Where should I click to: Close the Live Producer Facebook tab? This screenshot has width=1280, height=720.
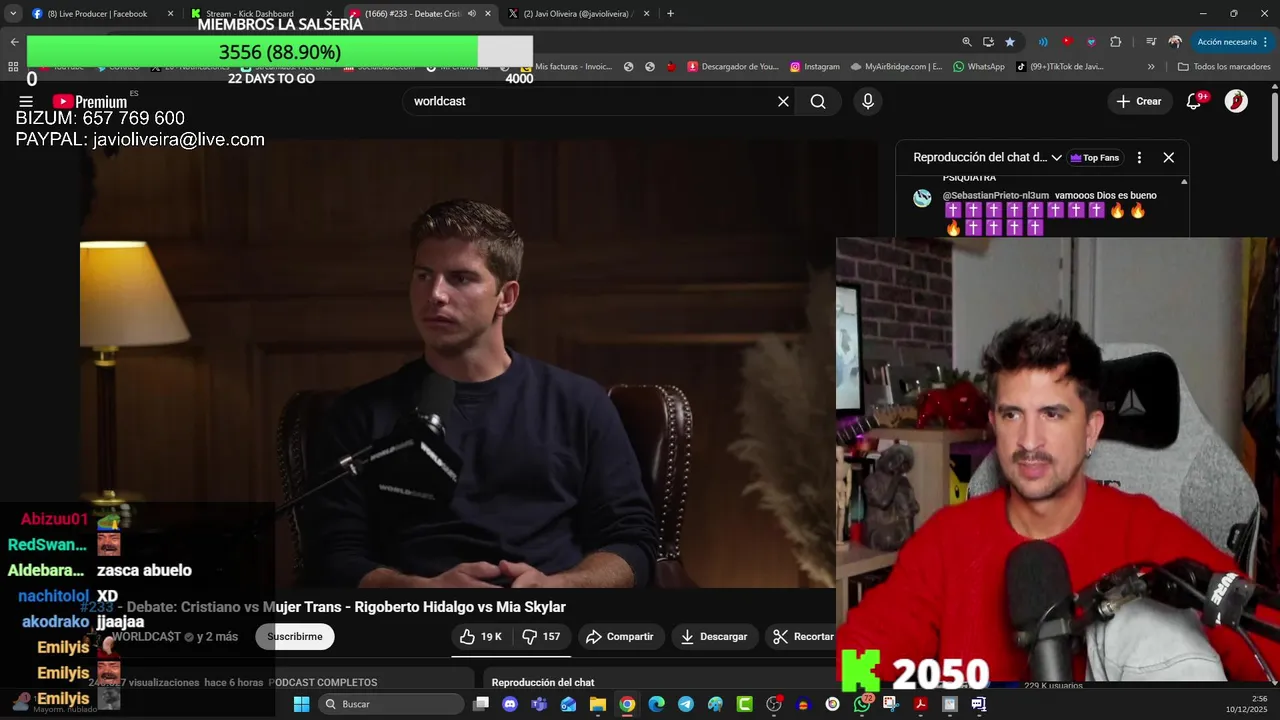170,14
